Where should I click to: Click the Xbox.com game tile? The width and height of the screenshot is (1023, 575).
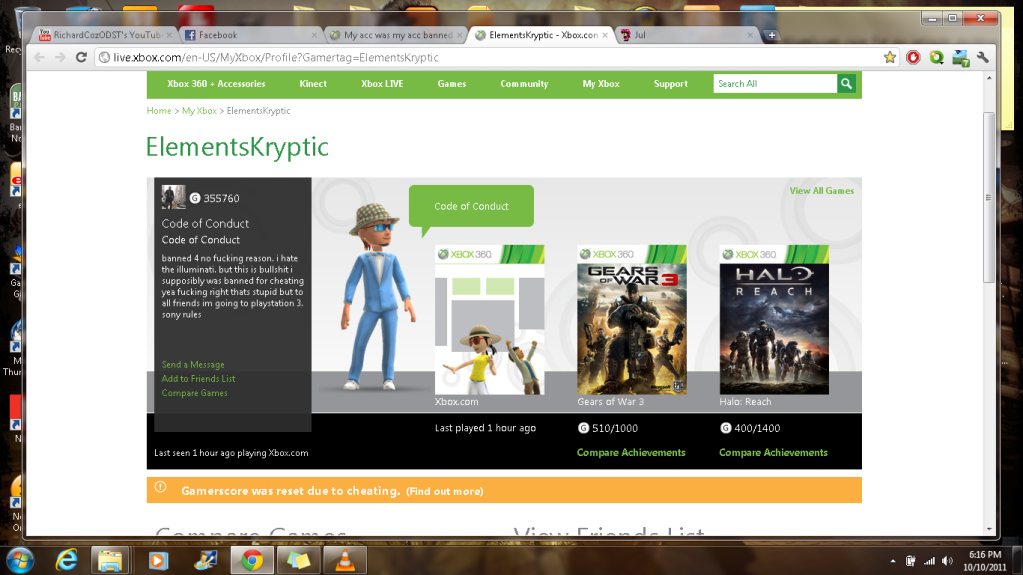tap(489, 320)
